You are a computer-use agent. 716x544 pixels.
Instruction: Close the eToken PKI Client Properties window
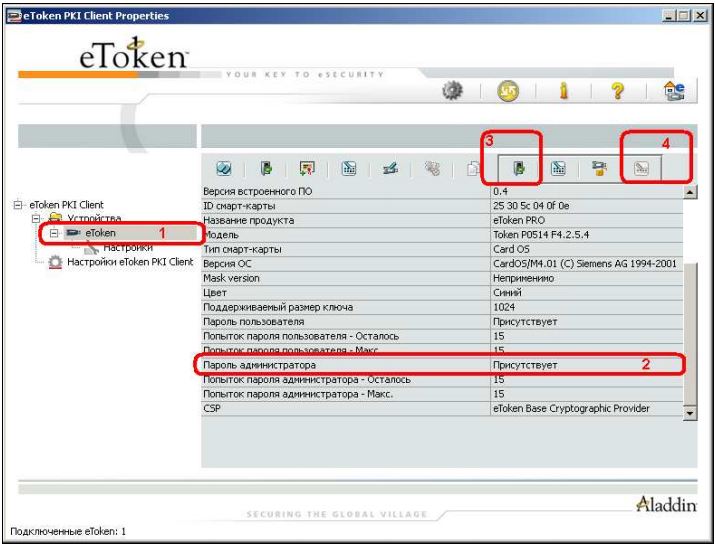(x=700, y=16)
